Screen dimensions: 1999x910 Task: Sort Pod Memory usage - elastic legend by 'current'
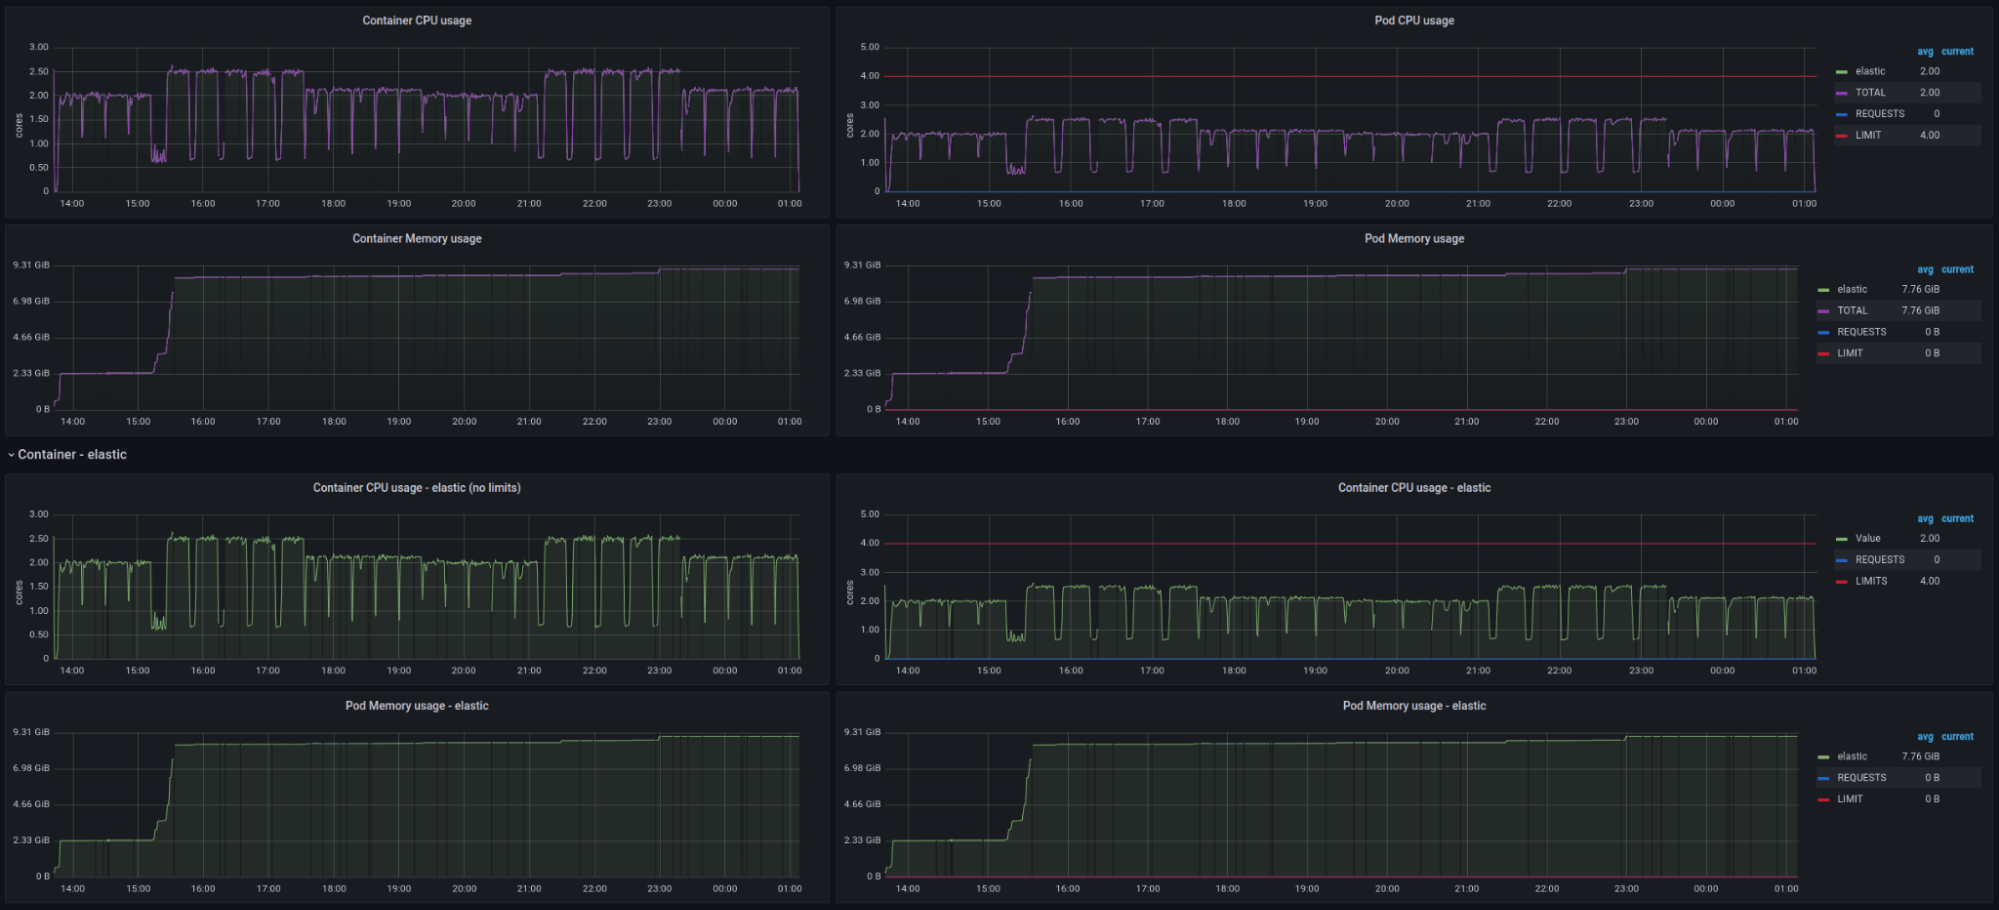(1958, 737)
